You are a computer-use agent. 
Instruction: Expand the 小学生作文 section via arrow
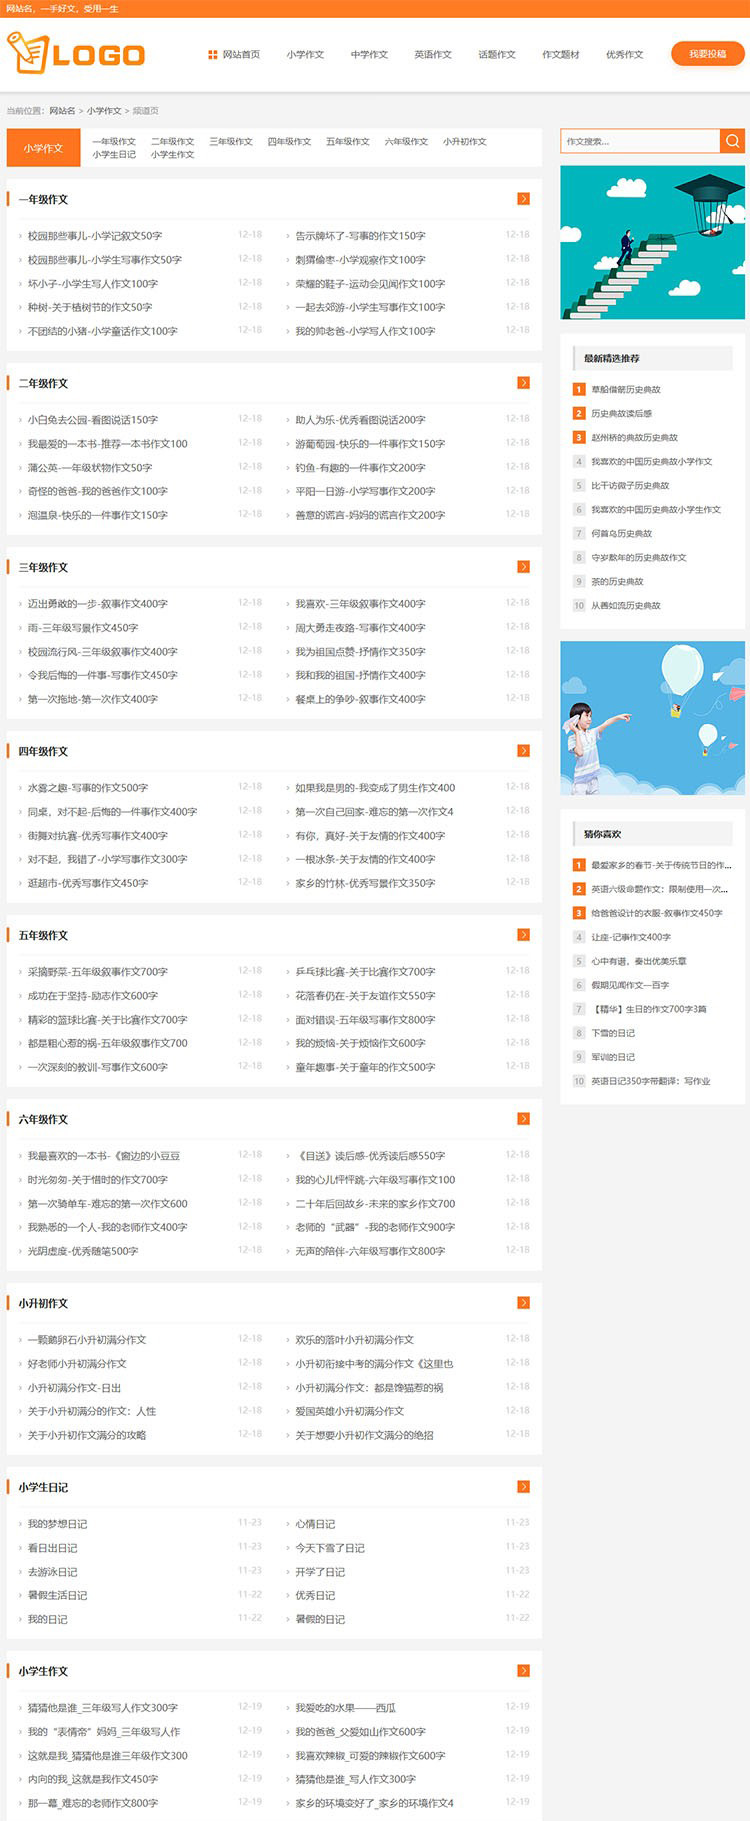pos(523,1671)
